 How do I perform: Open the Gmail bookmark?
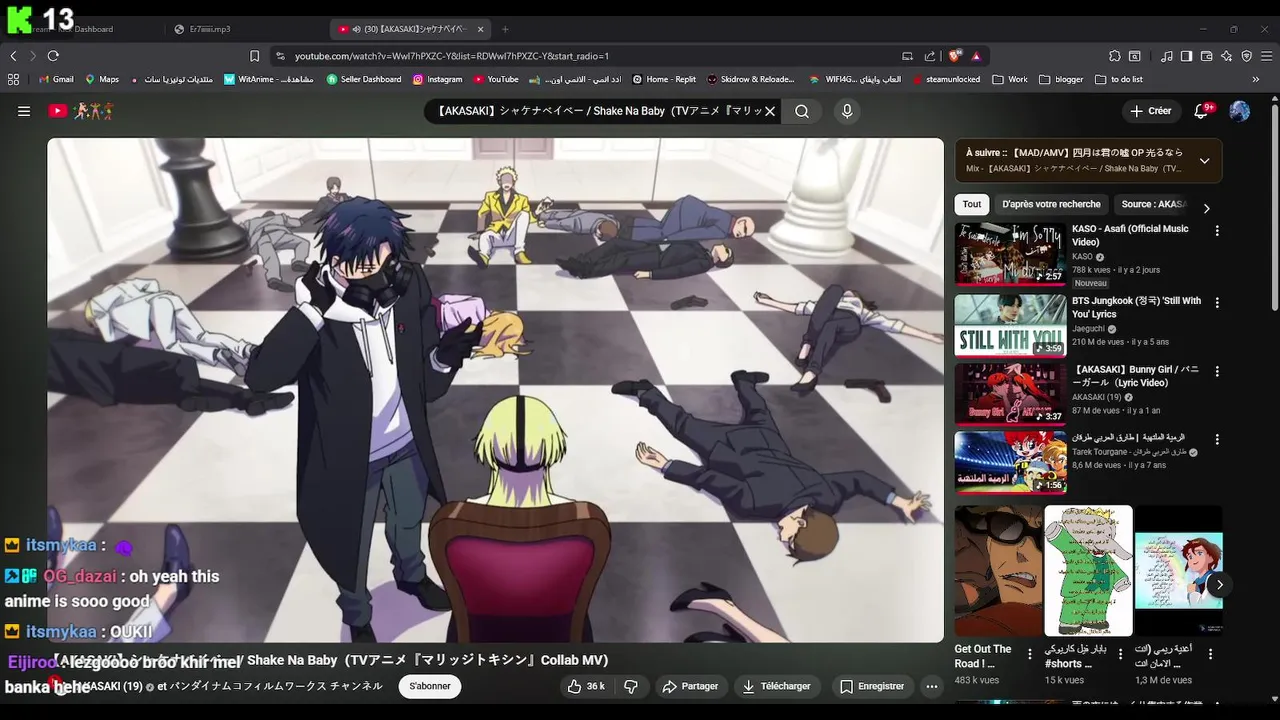pos(56,79)
